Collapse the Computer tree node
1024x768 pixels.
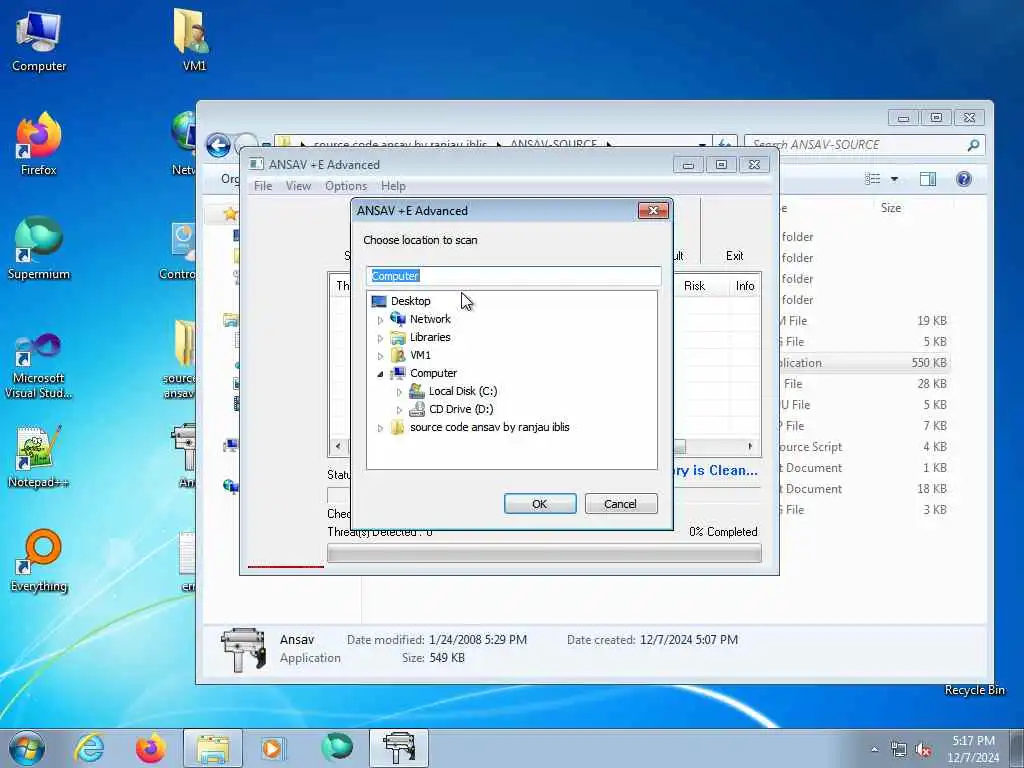(x=380, y=374)
